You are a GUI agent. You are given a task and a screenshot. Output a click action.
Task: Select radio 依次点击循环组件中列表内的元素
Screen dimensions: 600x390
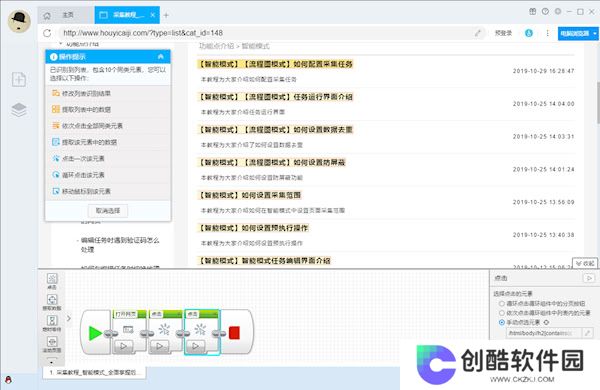502,313
